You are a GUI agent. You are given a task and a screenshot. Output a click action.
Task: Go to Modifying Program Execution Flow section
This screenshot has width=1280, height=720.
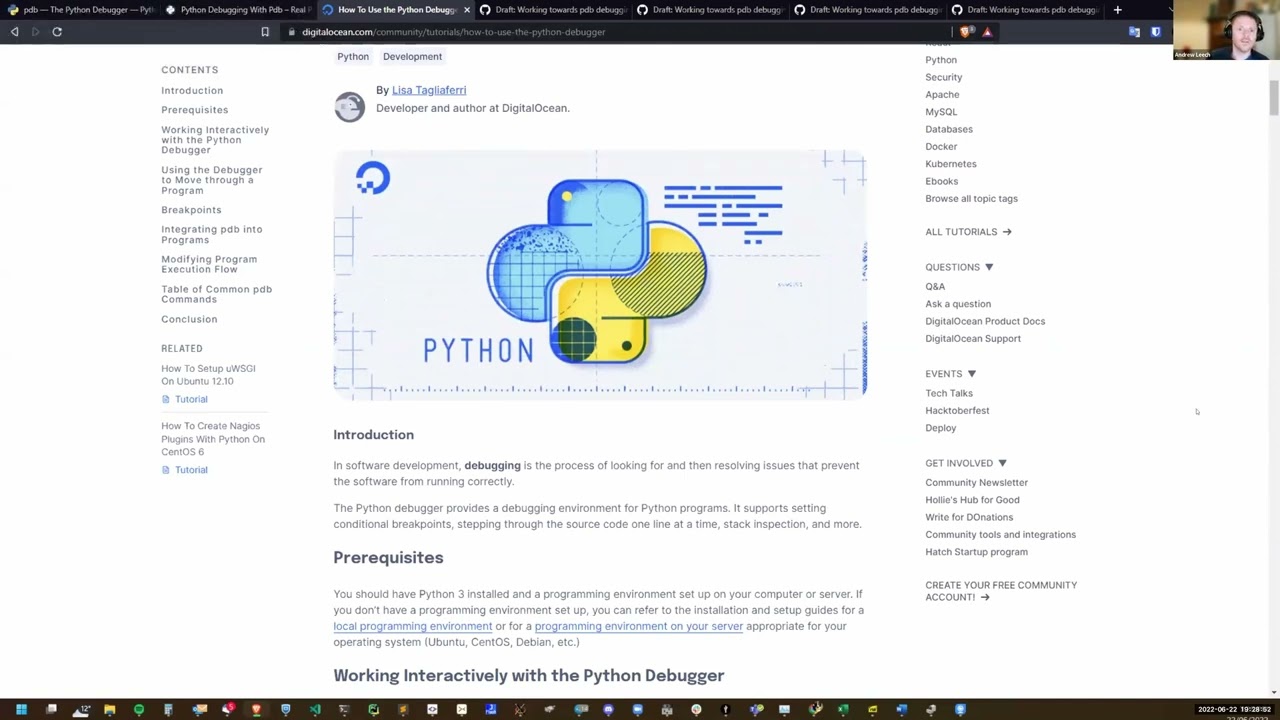click(x=209, y=264)
